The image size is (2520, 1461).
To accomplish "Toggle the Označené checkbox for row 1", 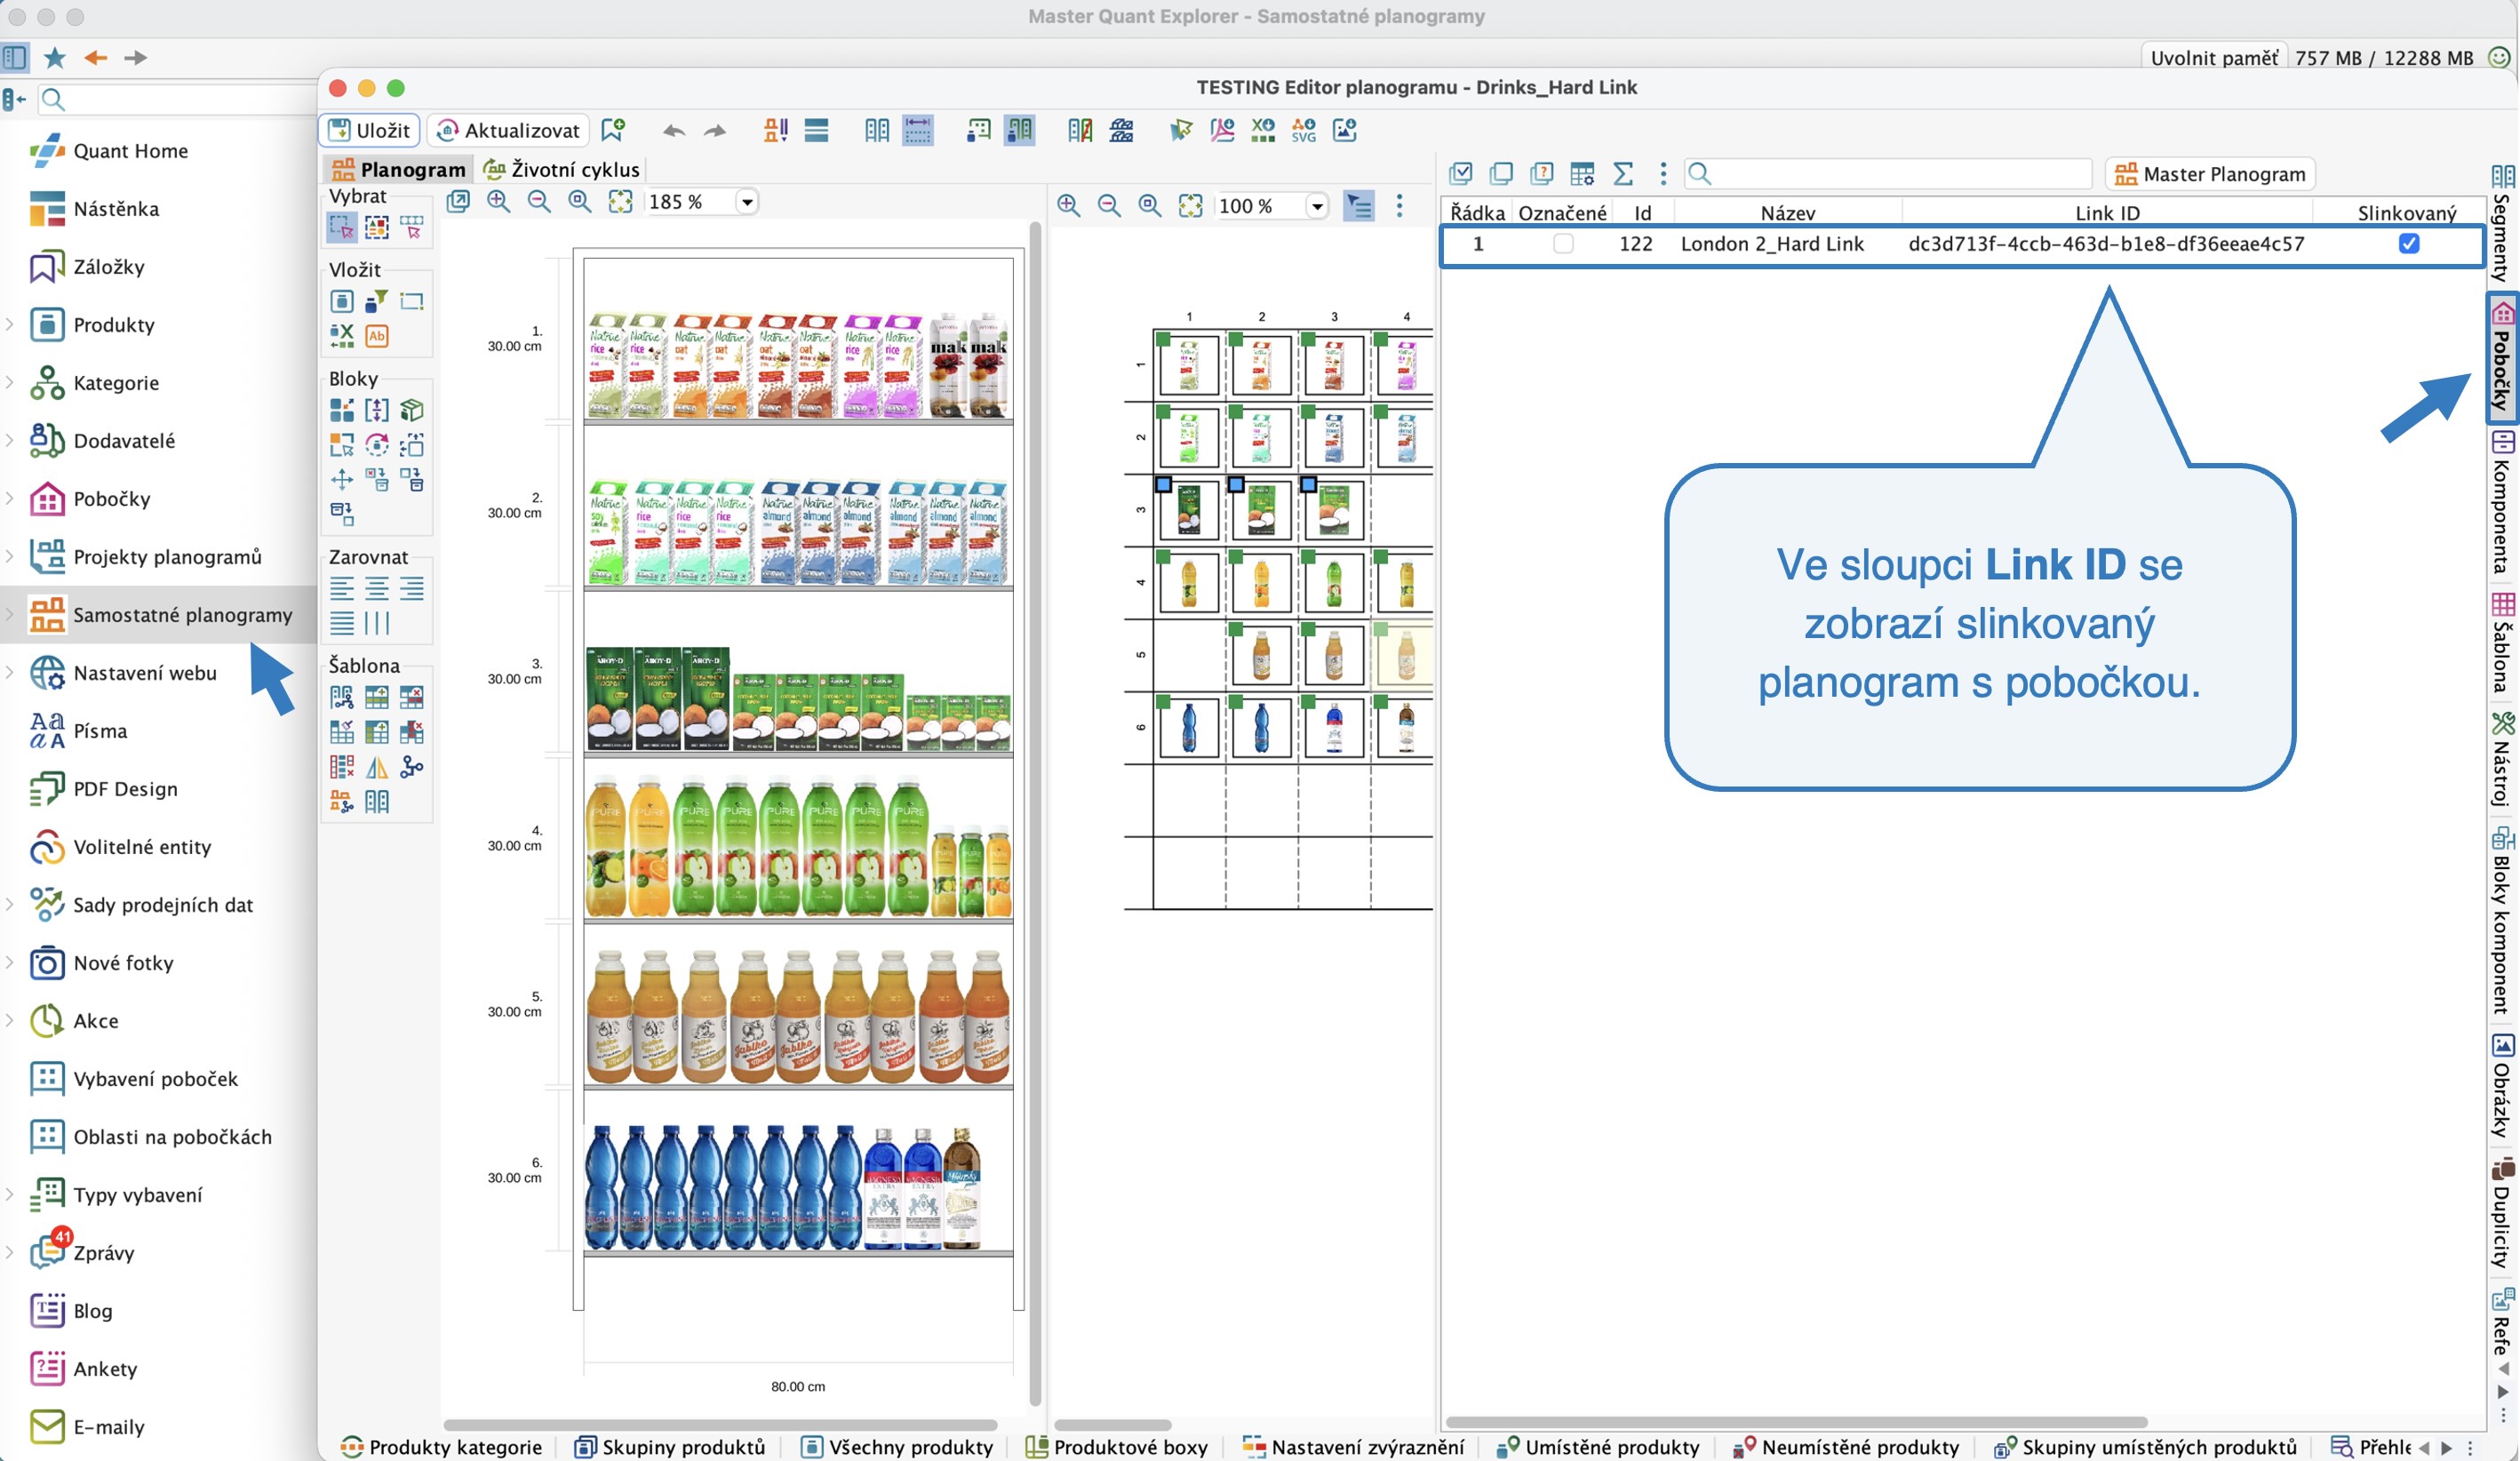I will pyautogui.click(x=1563, y=244).
